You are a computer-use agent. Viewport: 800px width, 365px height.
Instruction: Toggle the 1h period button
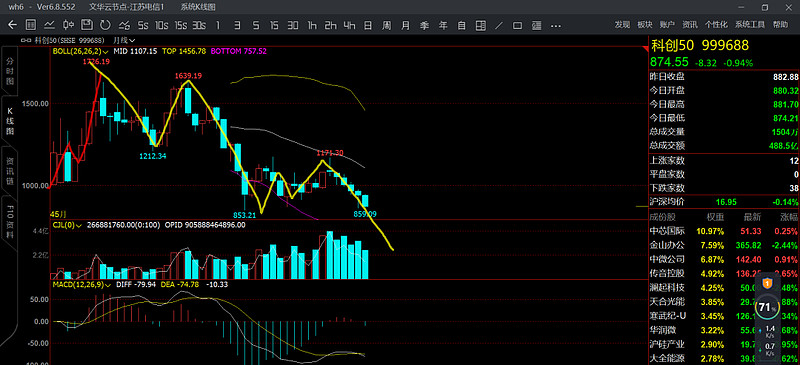312,25
